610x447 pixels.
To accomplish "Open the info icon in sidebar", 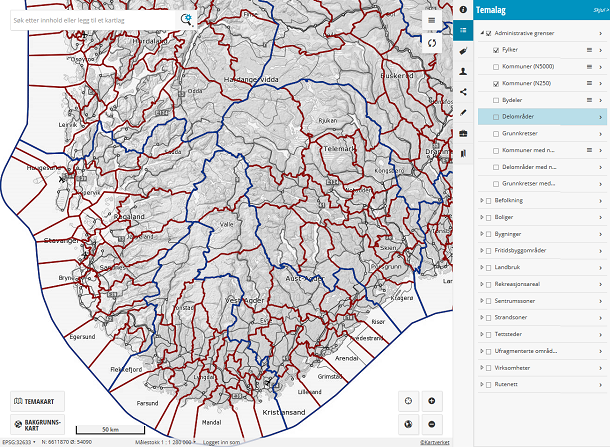I will tap(463, 9).
